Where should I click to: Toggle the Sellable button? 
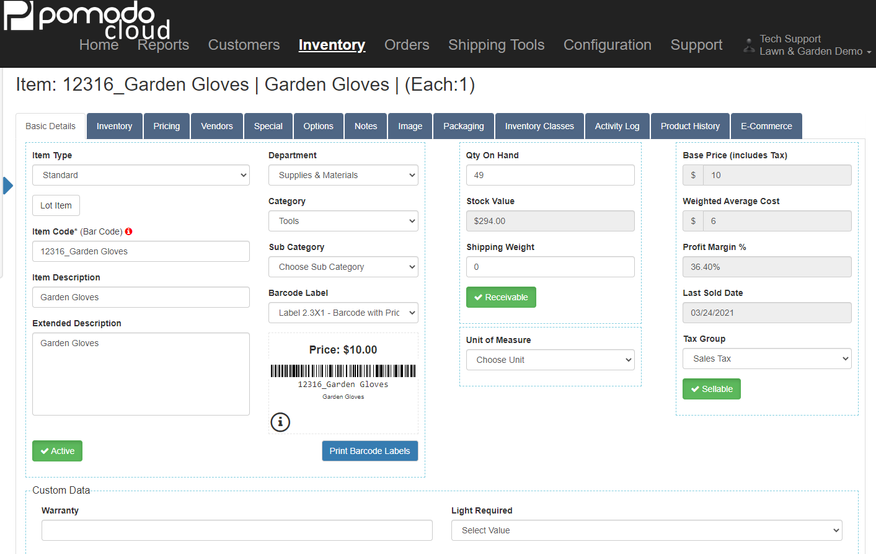coord(711,389)
